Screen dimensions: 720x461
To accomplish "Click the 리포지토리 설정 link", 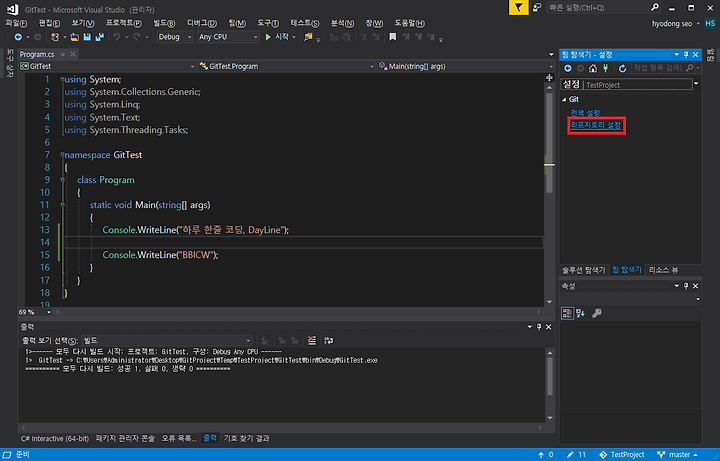I will [596, 125].
